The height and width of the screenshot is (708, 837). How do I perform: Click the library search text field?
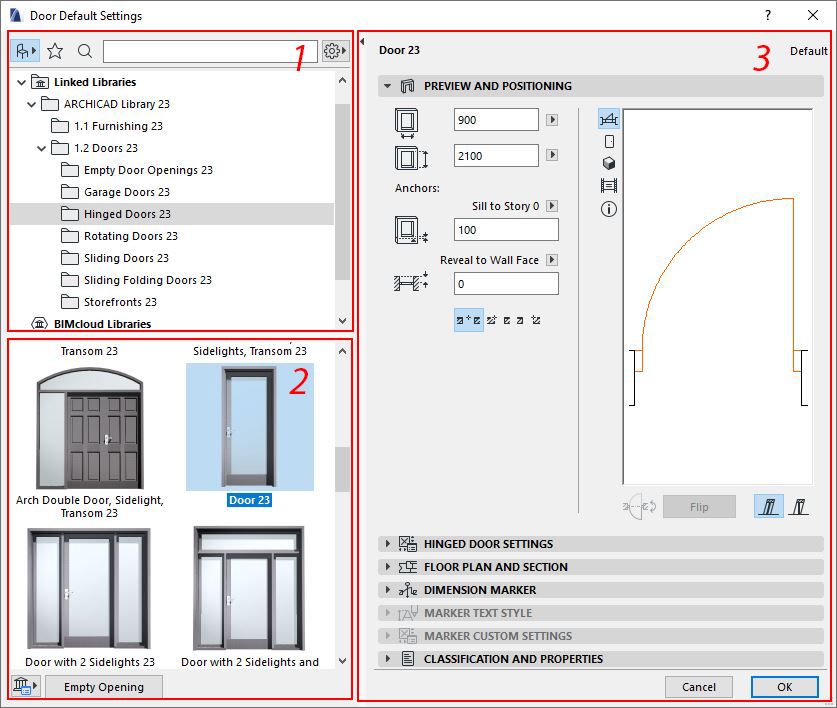click(210, 51)
